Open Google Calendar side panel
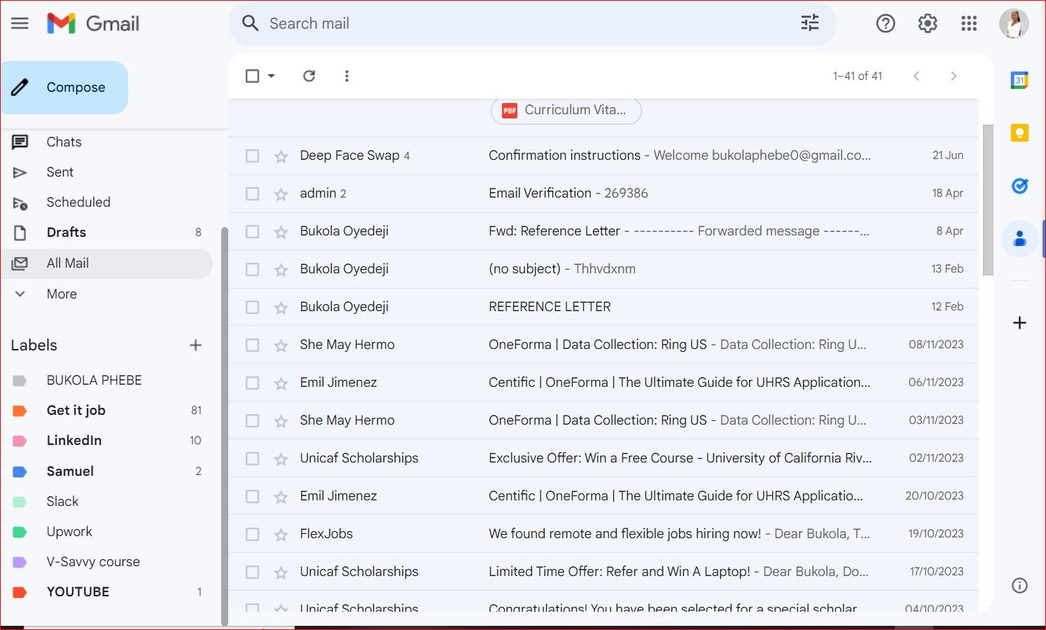Screen dimensions: 1046x630 [1019, 80]
